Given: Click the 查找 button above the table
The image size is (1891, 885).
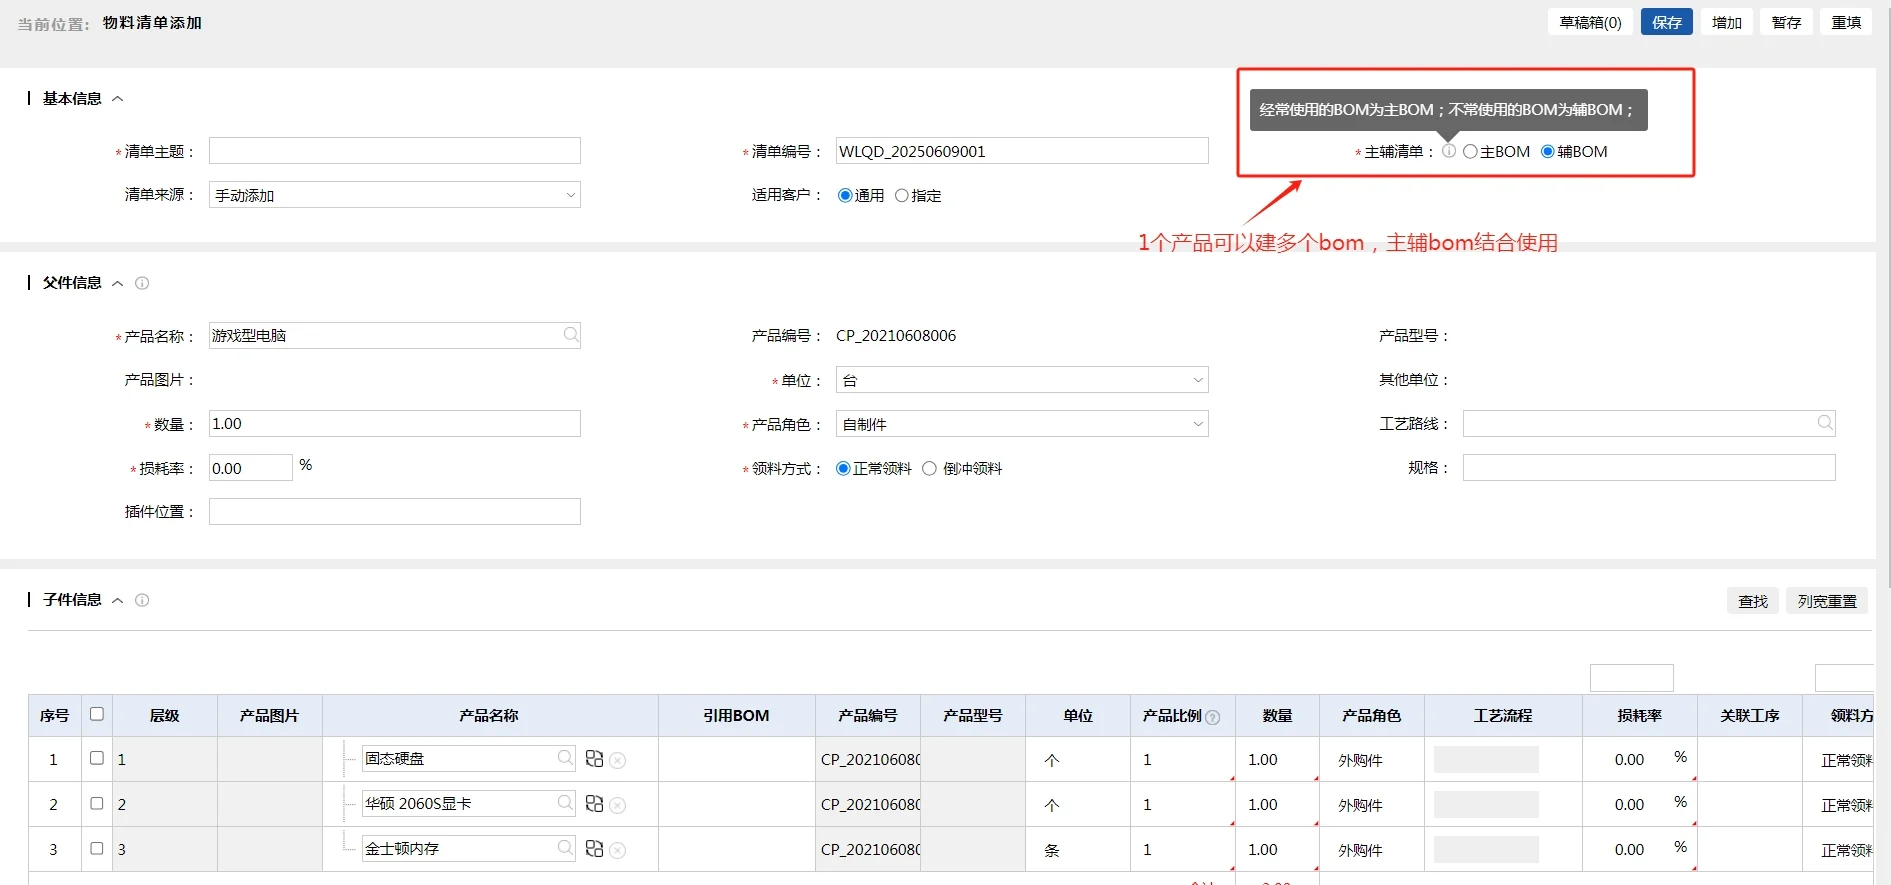Looking at the screenshot, I should click(1753, 601).
